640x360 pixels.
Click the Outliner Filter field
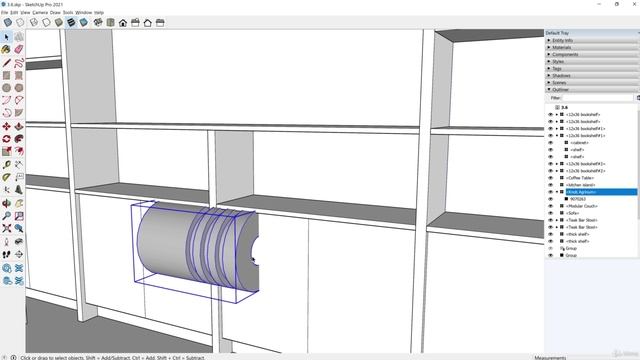[x=598, y=98]
